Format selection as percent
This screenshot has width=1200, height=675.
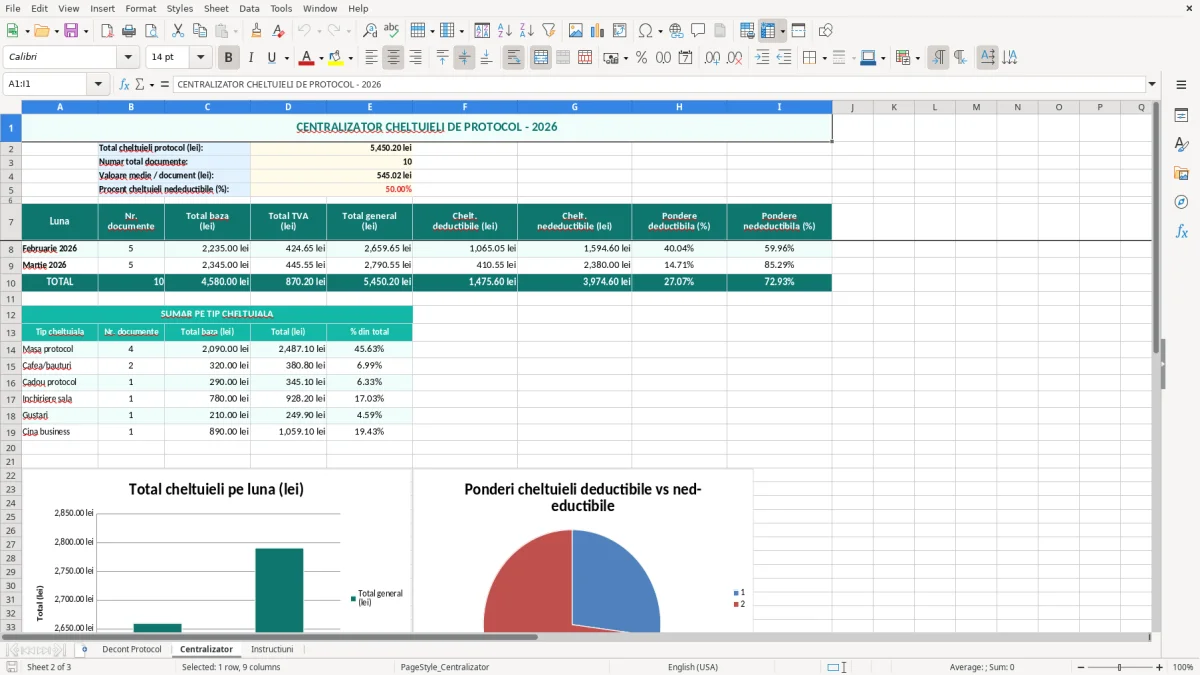[641, 58]
